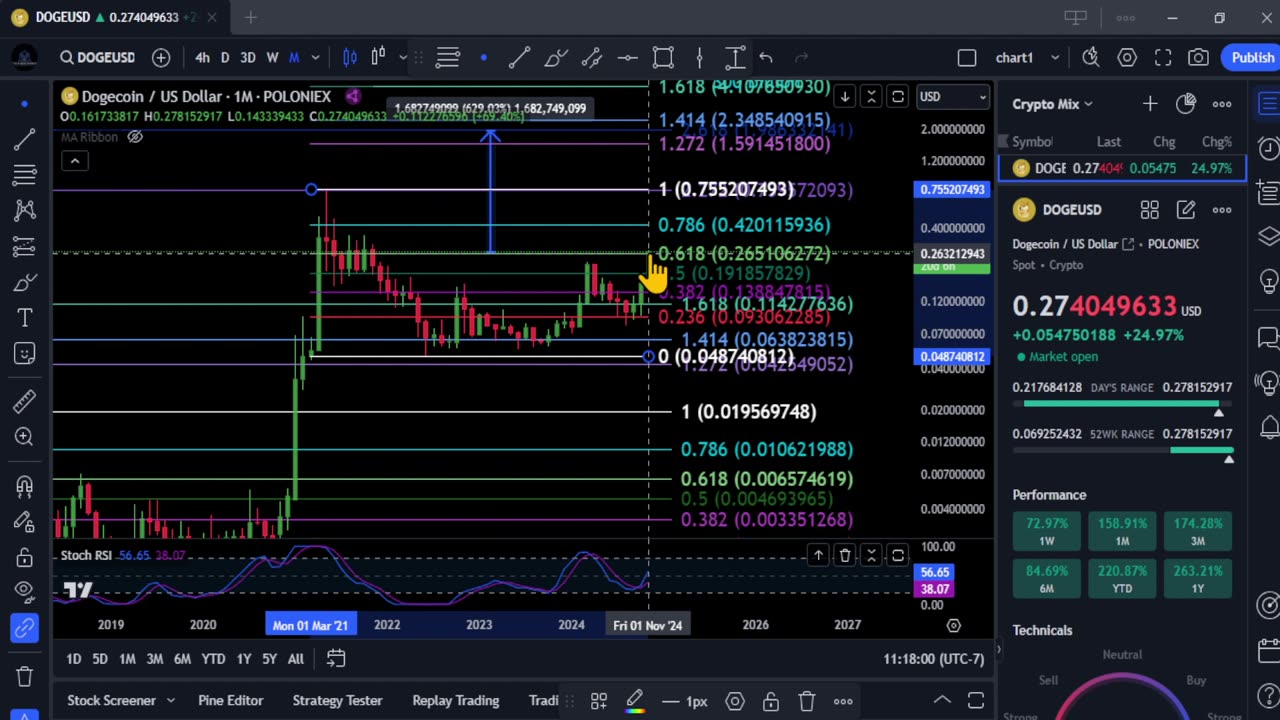The width and height of the screenshot is (1280, 720).
Task: Set the date range to All
Action: [x=296, y=659]
